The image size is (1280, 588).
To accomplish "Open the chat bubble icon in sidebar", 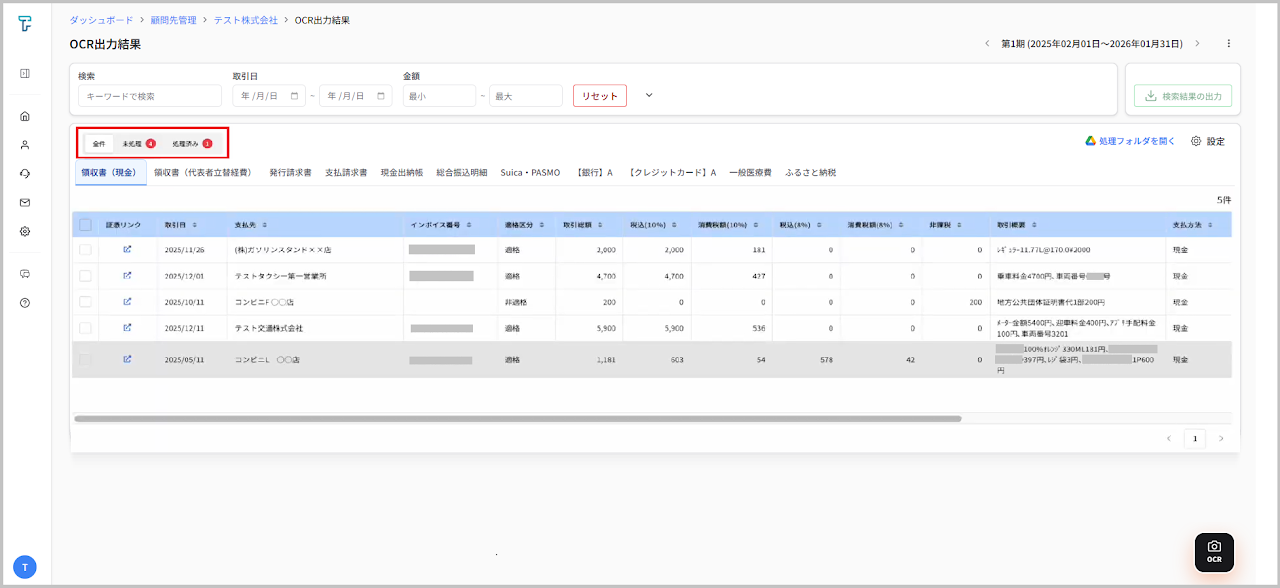I will pos(25,273).
